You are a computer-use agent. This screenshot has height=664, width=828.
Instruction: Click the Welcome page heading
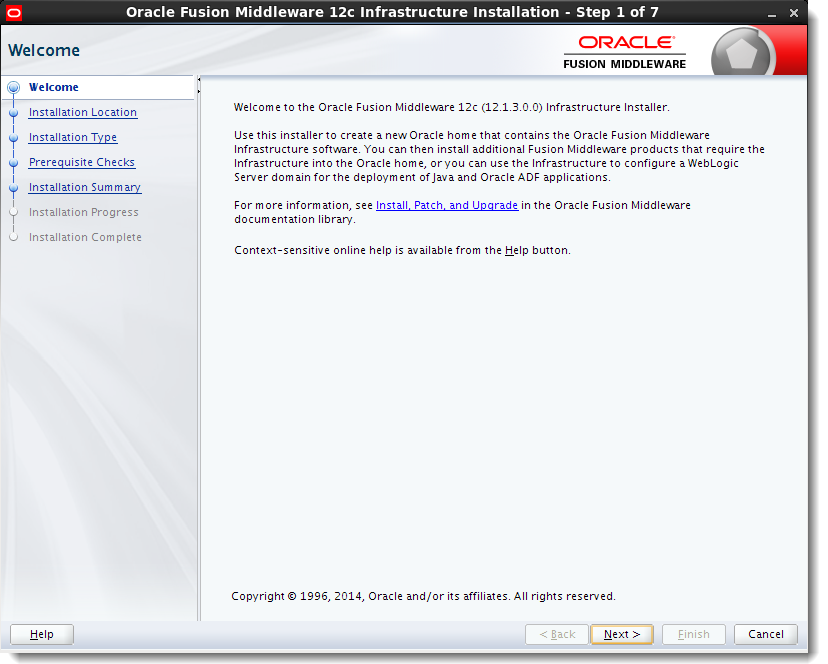pyautogui.click(x=44, y=50)
